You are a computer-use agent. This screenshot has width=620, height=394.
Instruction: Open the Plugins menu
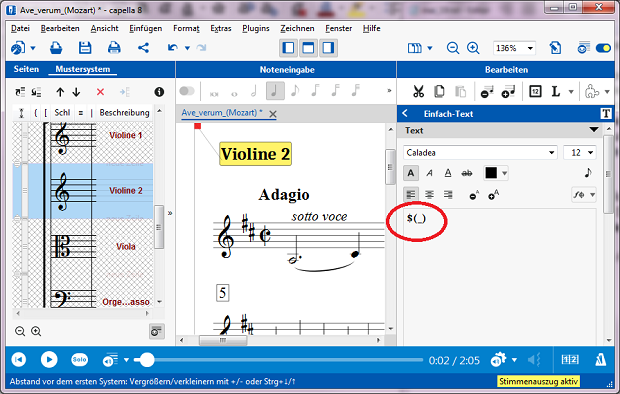coord(256,28)
